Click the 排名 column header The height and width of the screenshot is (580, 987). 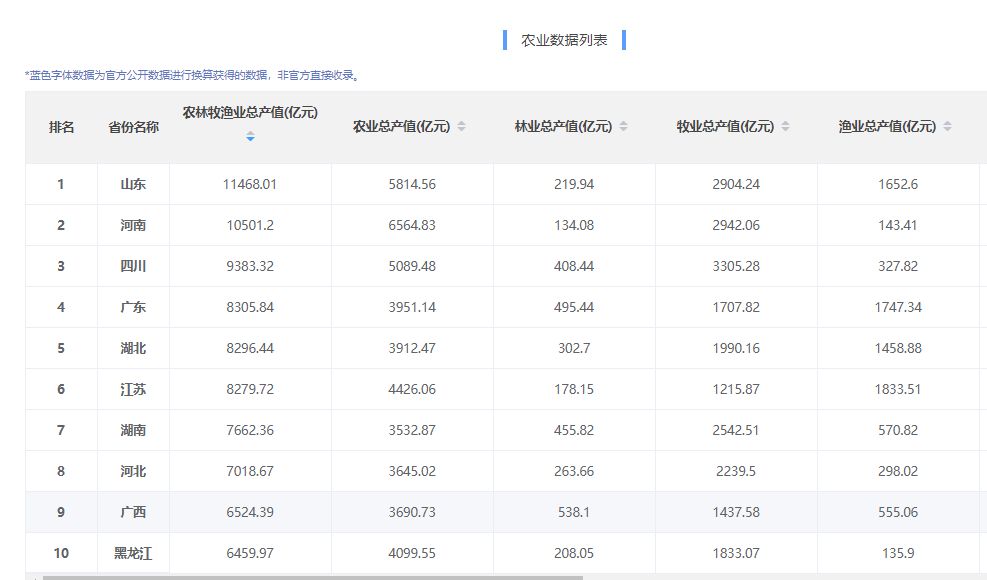61,127
